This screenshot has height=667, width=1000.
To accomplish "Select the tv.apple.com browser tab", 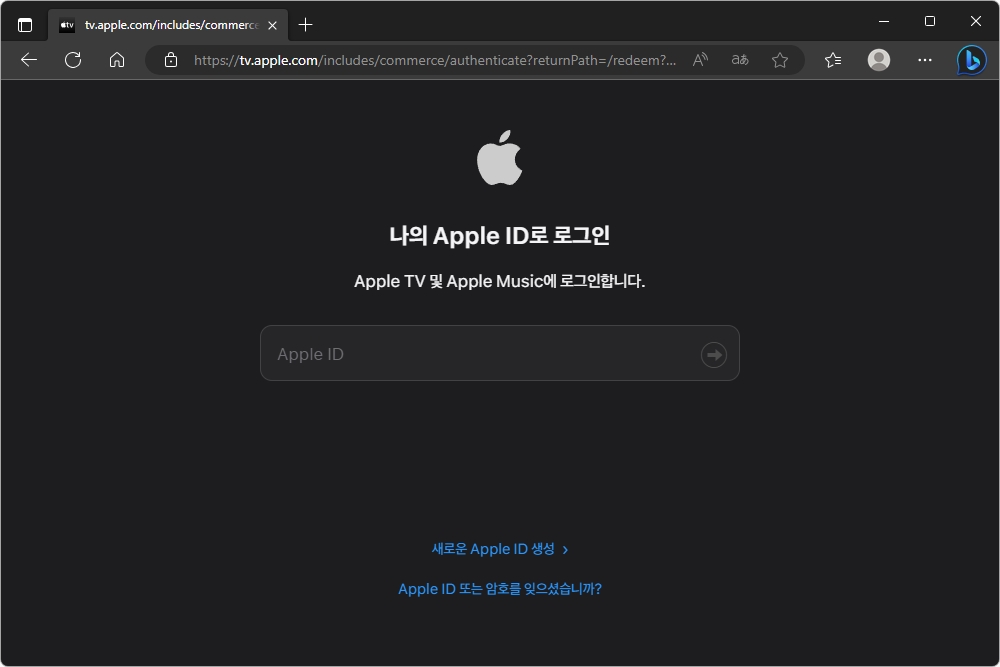I will 168,25.
